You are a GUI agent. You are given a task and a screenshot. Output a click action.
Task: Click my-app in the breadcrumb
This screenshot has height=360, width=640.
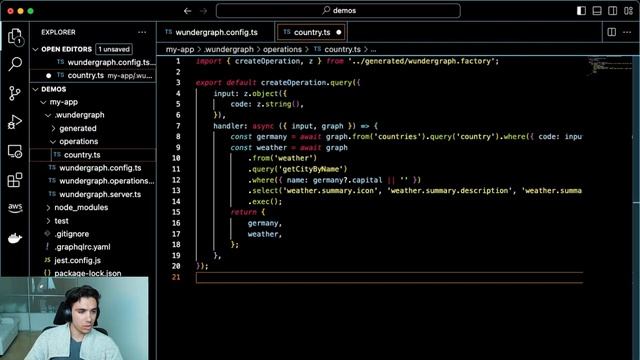pos(180,49)
